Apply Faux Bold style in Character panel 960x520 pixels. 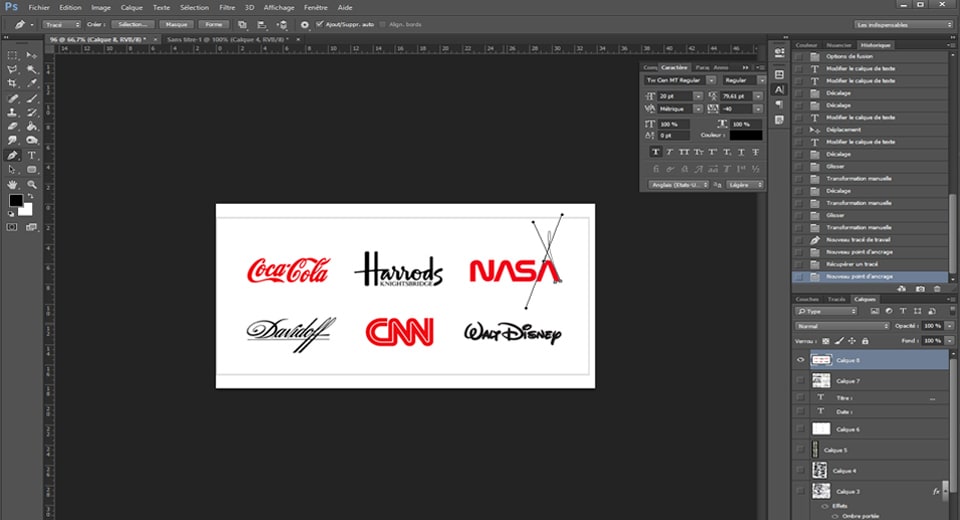(655, 152)
